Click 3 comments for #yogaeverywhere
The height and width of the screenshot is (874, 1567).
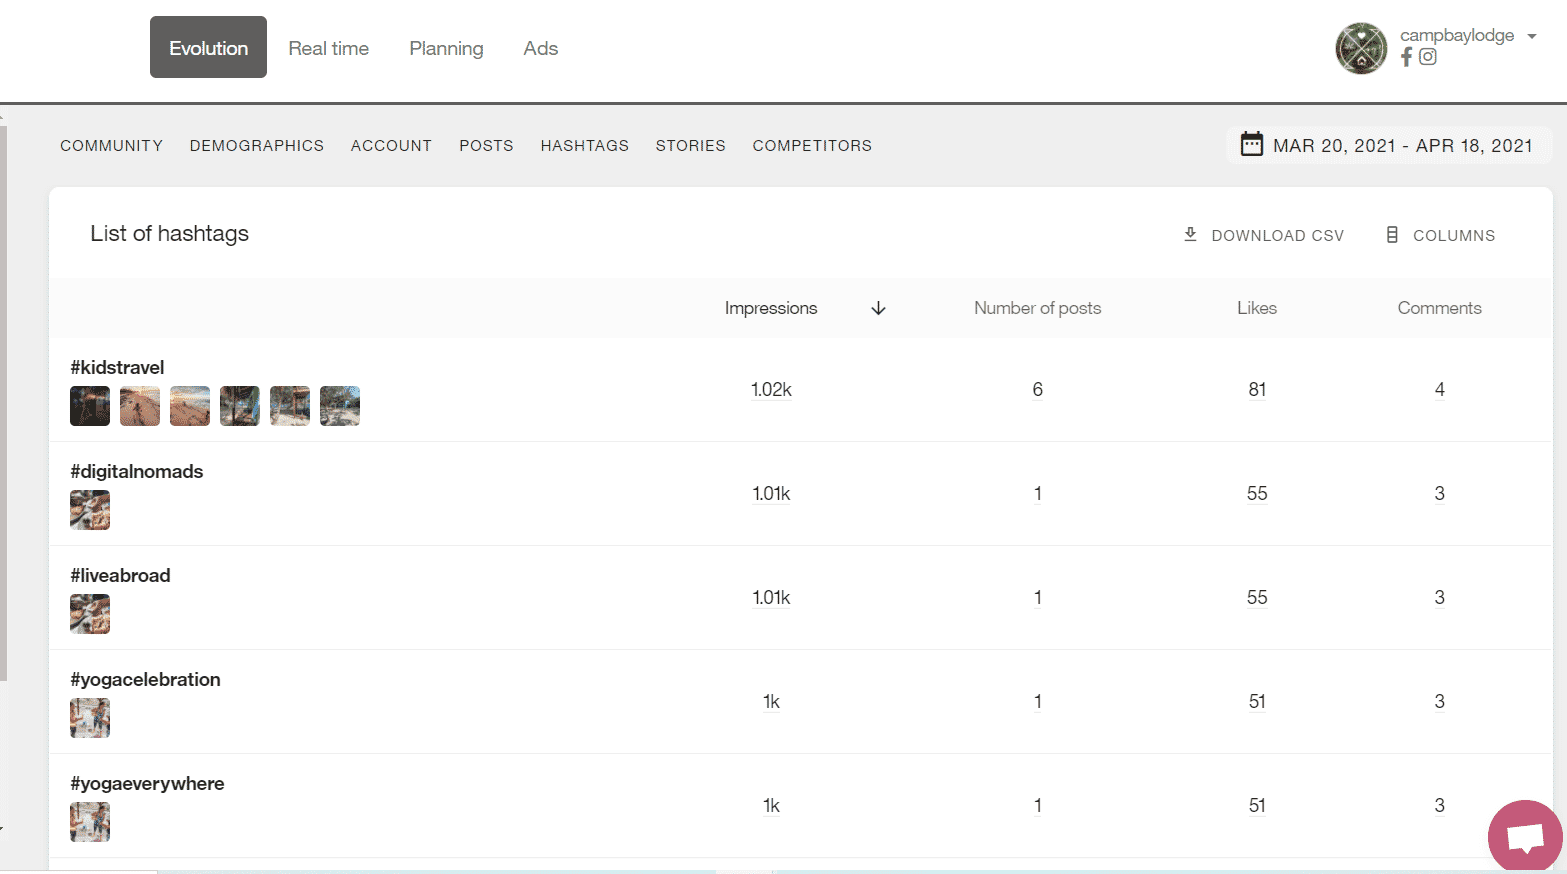[1439, 805]
